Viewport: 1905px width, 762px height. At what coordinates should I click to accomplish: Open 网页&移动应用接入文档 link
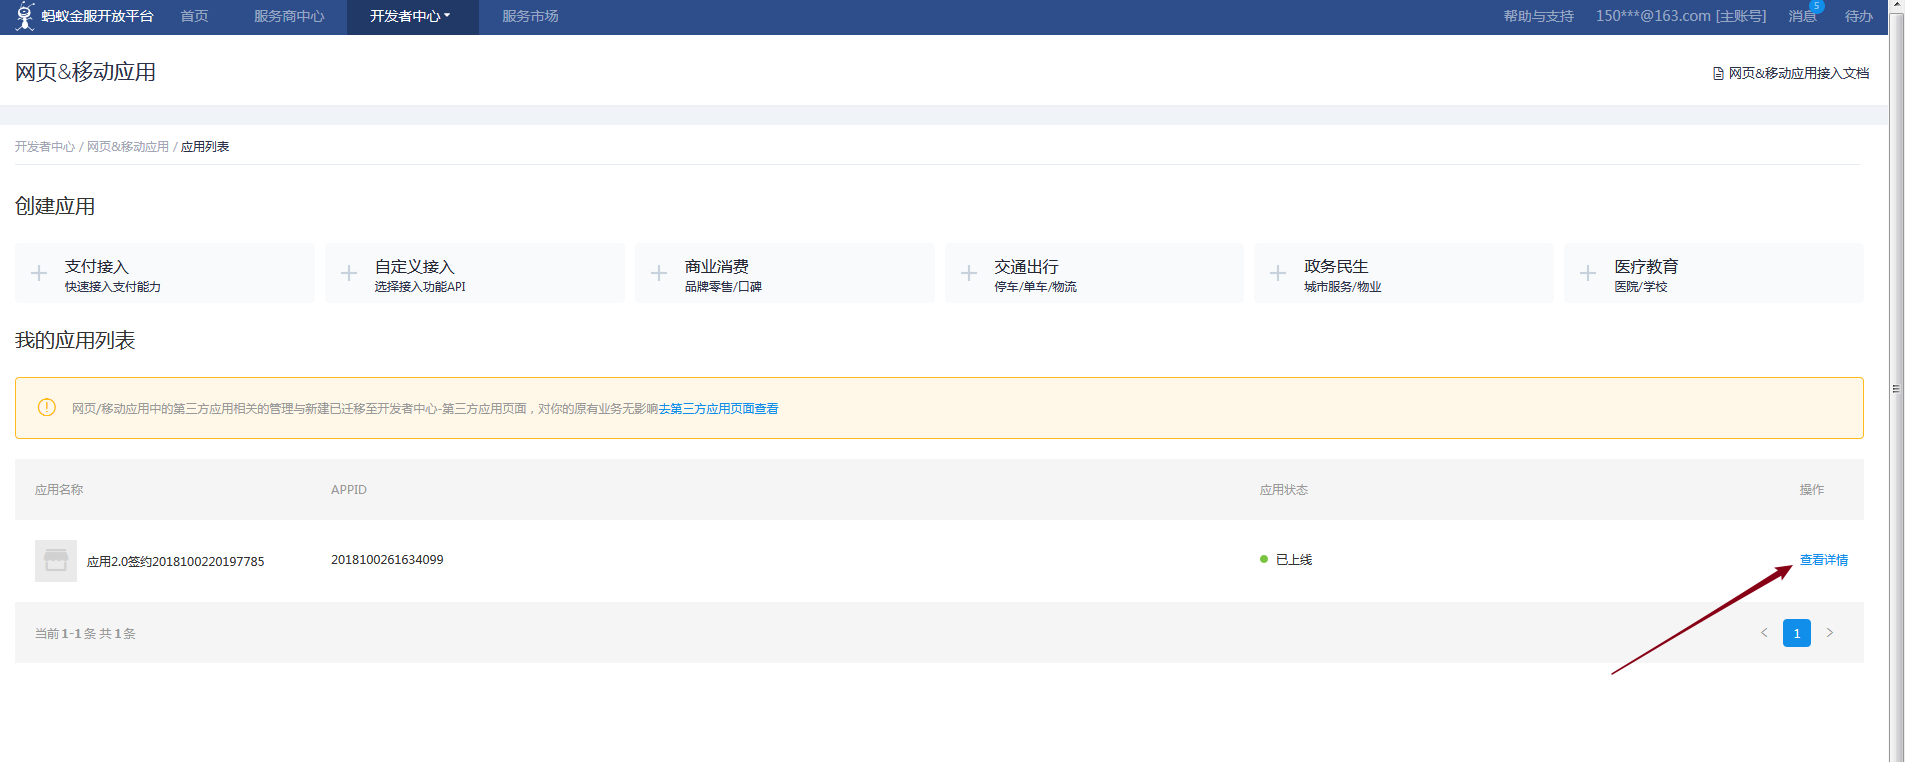click(x=1797, y=73)
